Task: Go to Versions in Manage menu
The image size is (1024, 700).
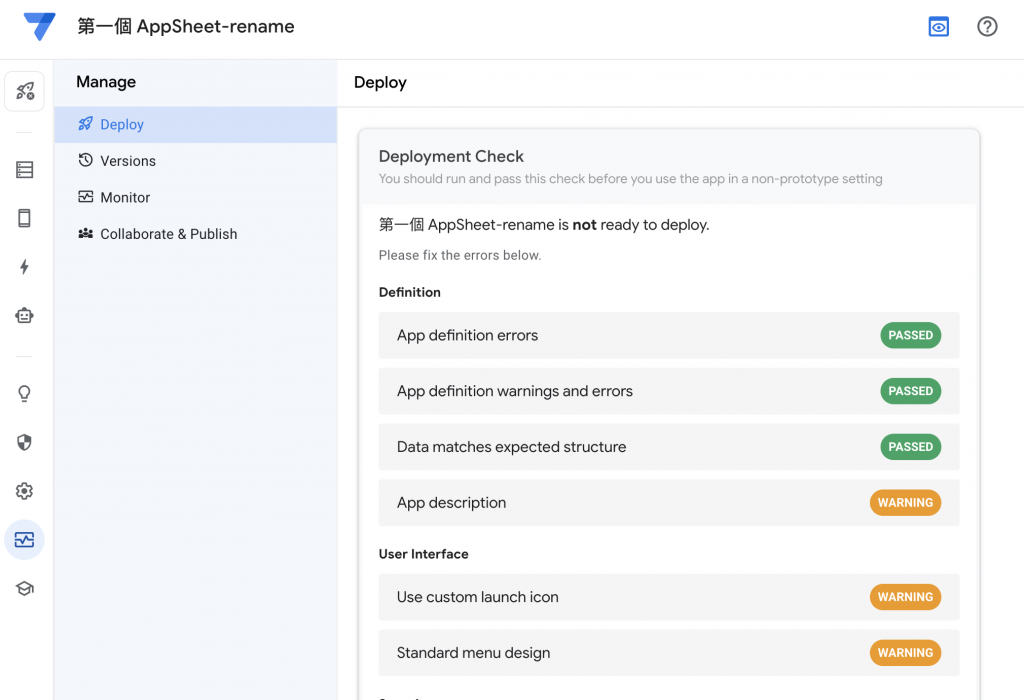Action: (128, 161)
